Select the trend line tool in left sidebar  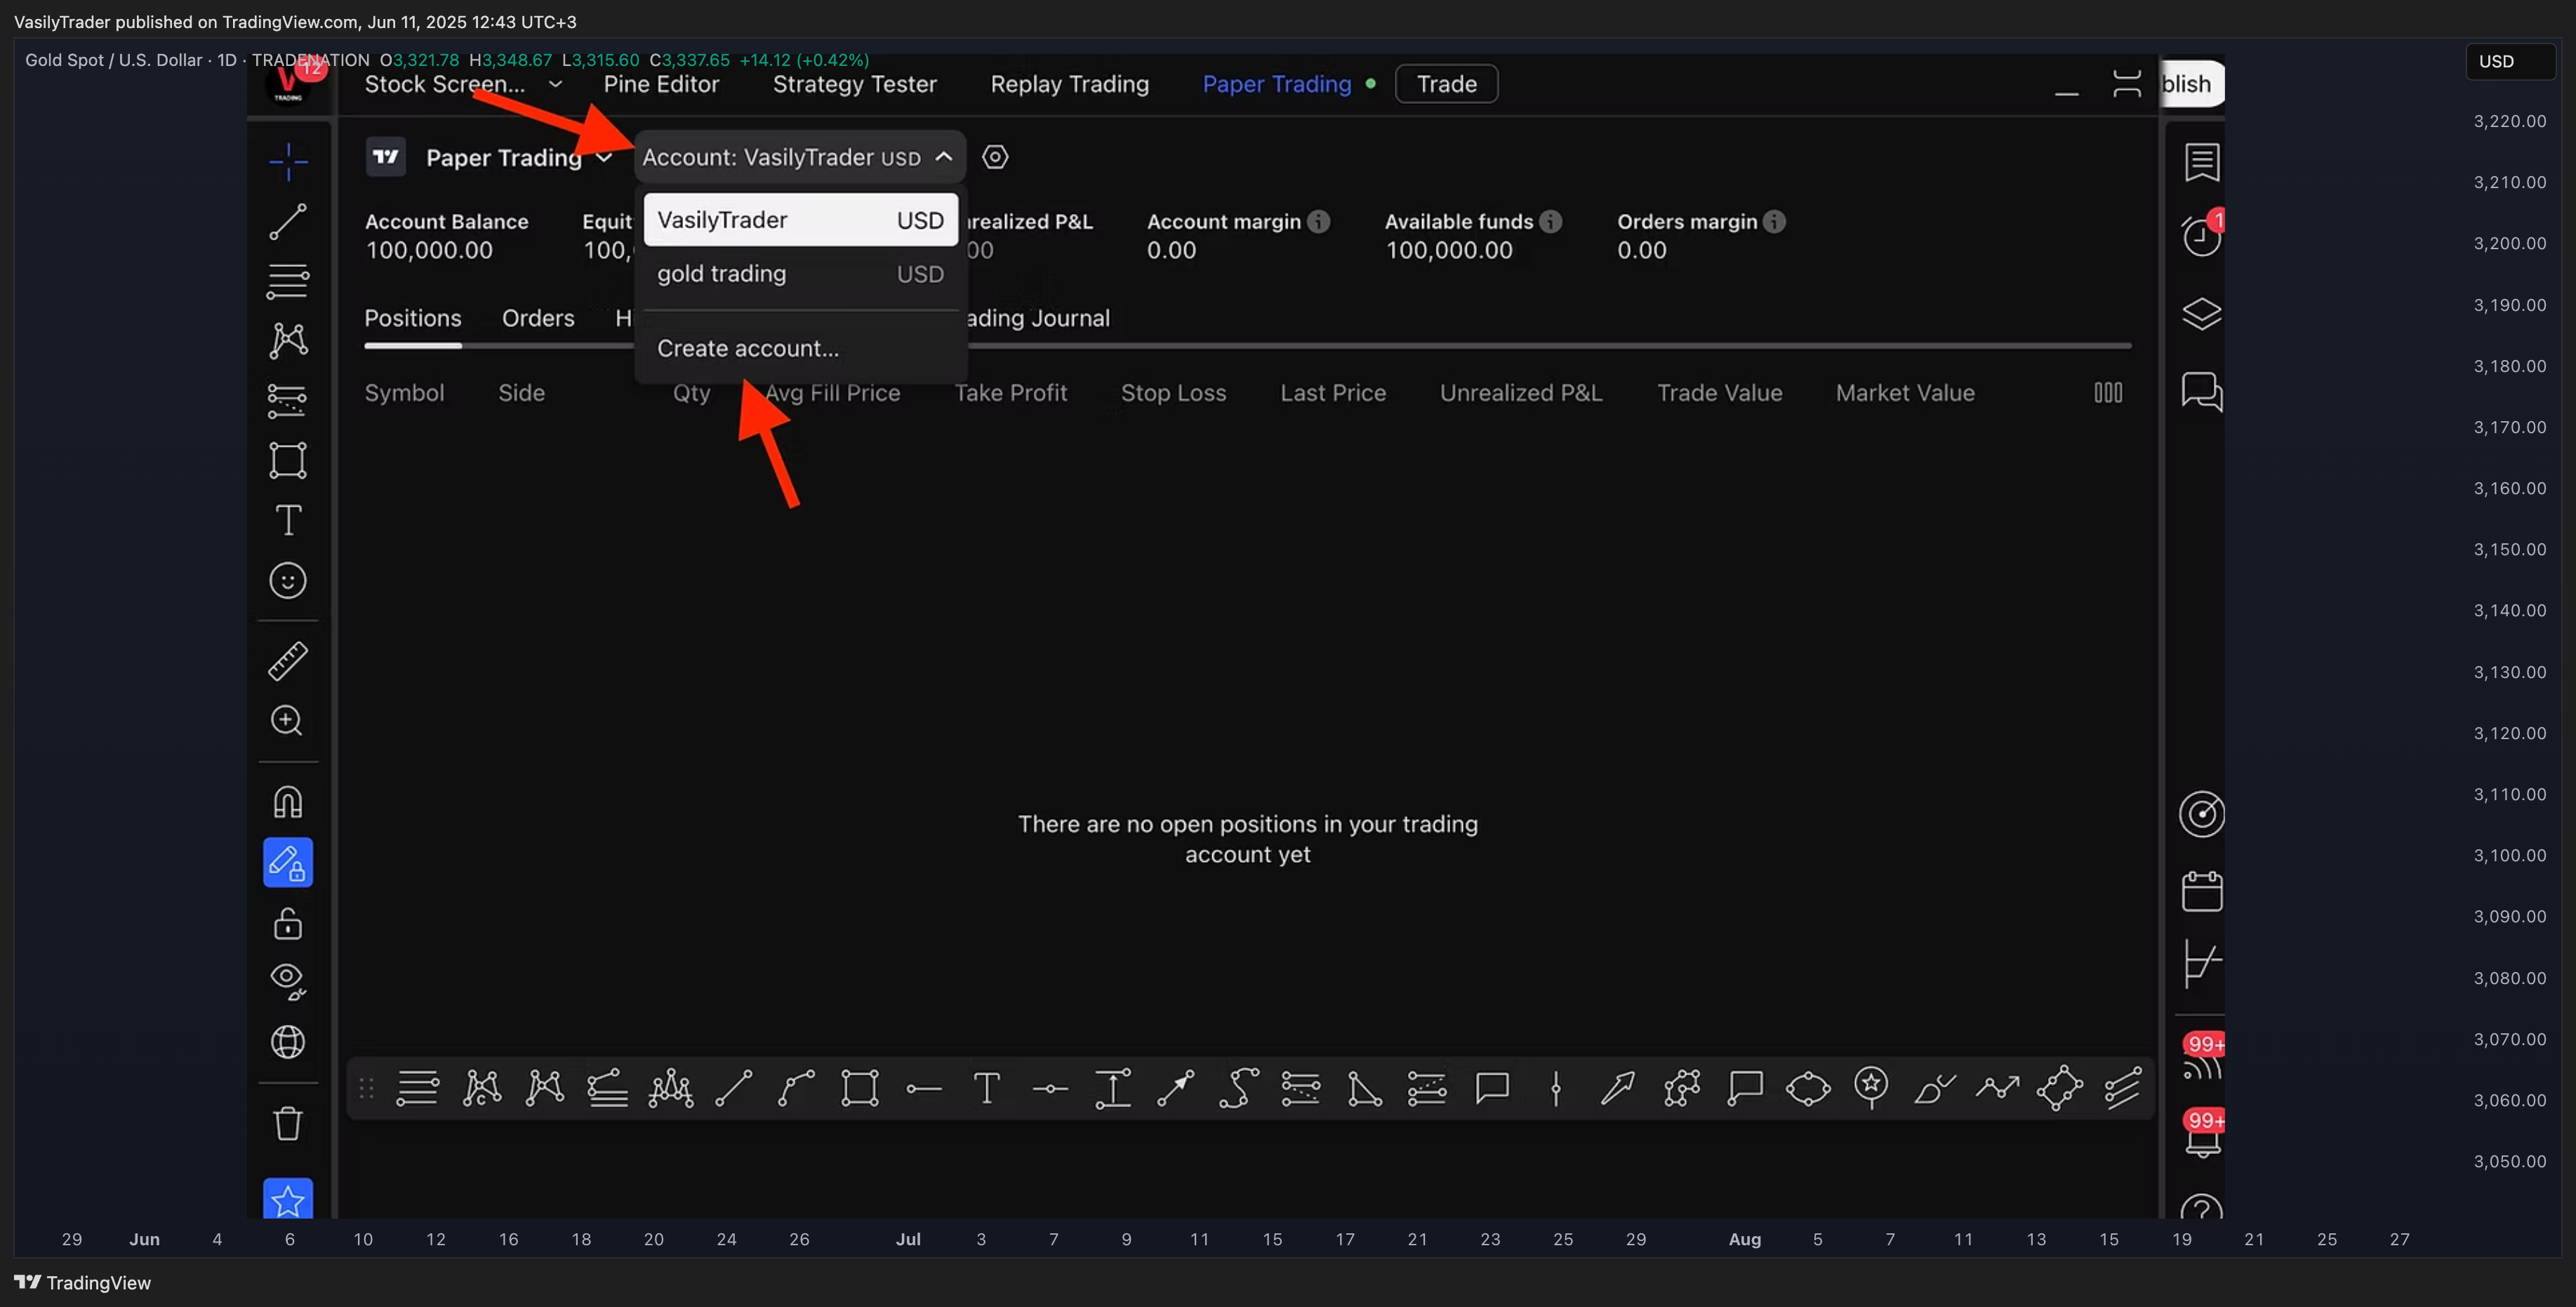288,221
